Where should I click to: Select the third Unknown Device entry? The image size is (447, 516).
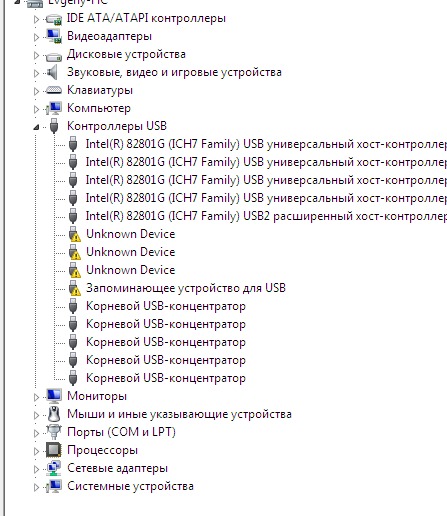coord(130,270)
